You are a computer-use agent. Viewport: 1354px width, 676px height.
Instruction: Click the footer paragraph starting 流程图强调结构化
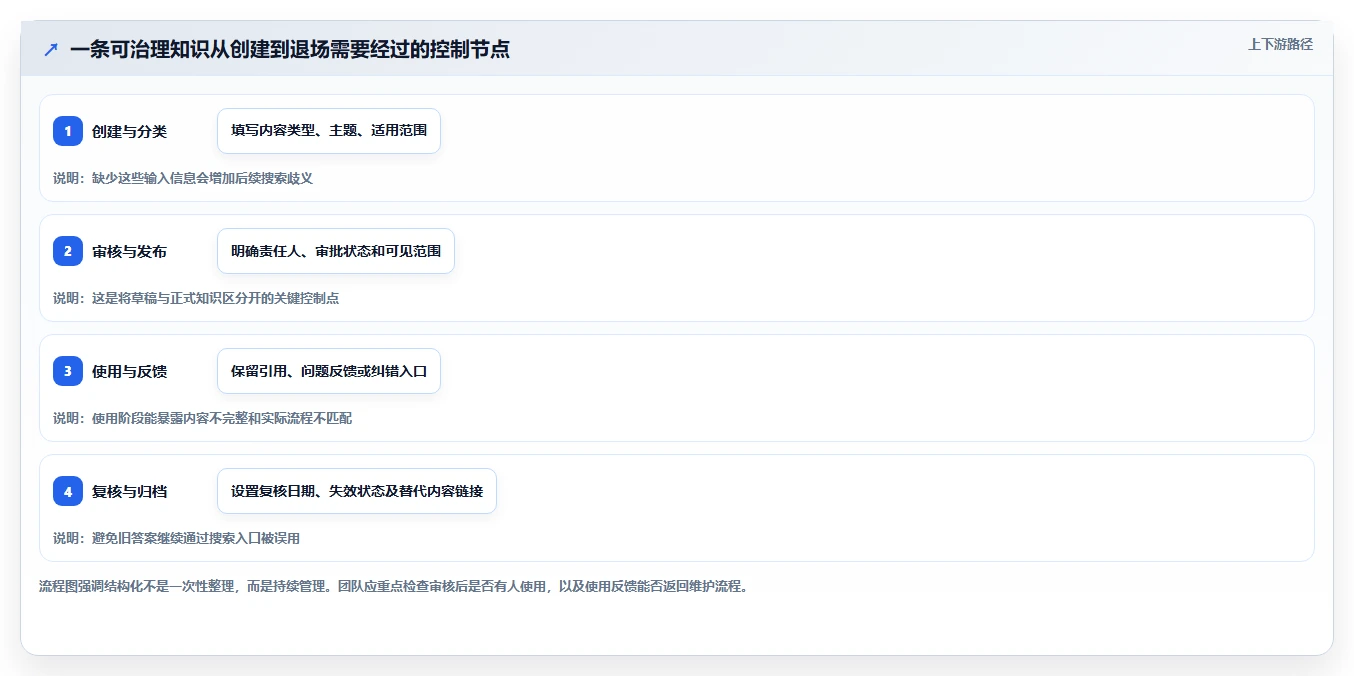tap(394, 586)
